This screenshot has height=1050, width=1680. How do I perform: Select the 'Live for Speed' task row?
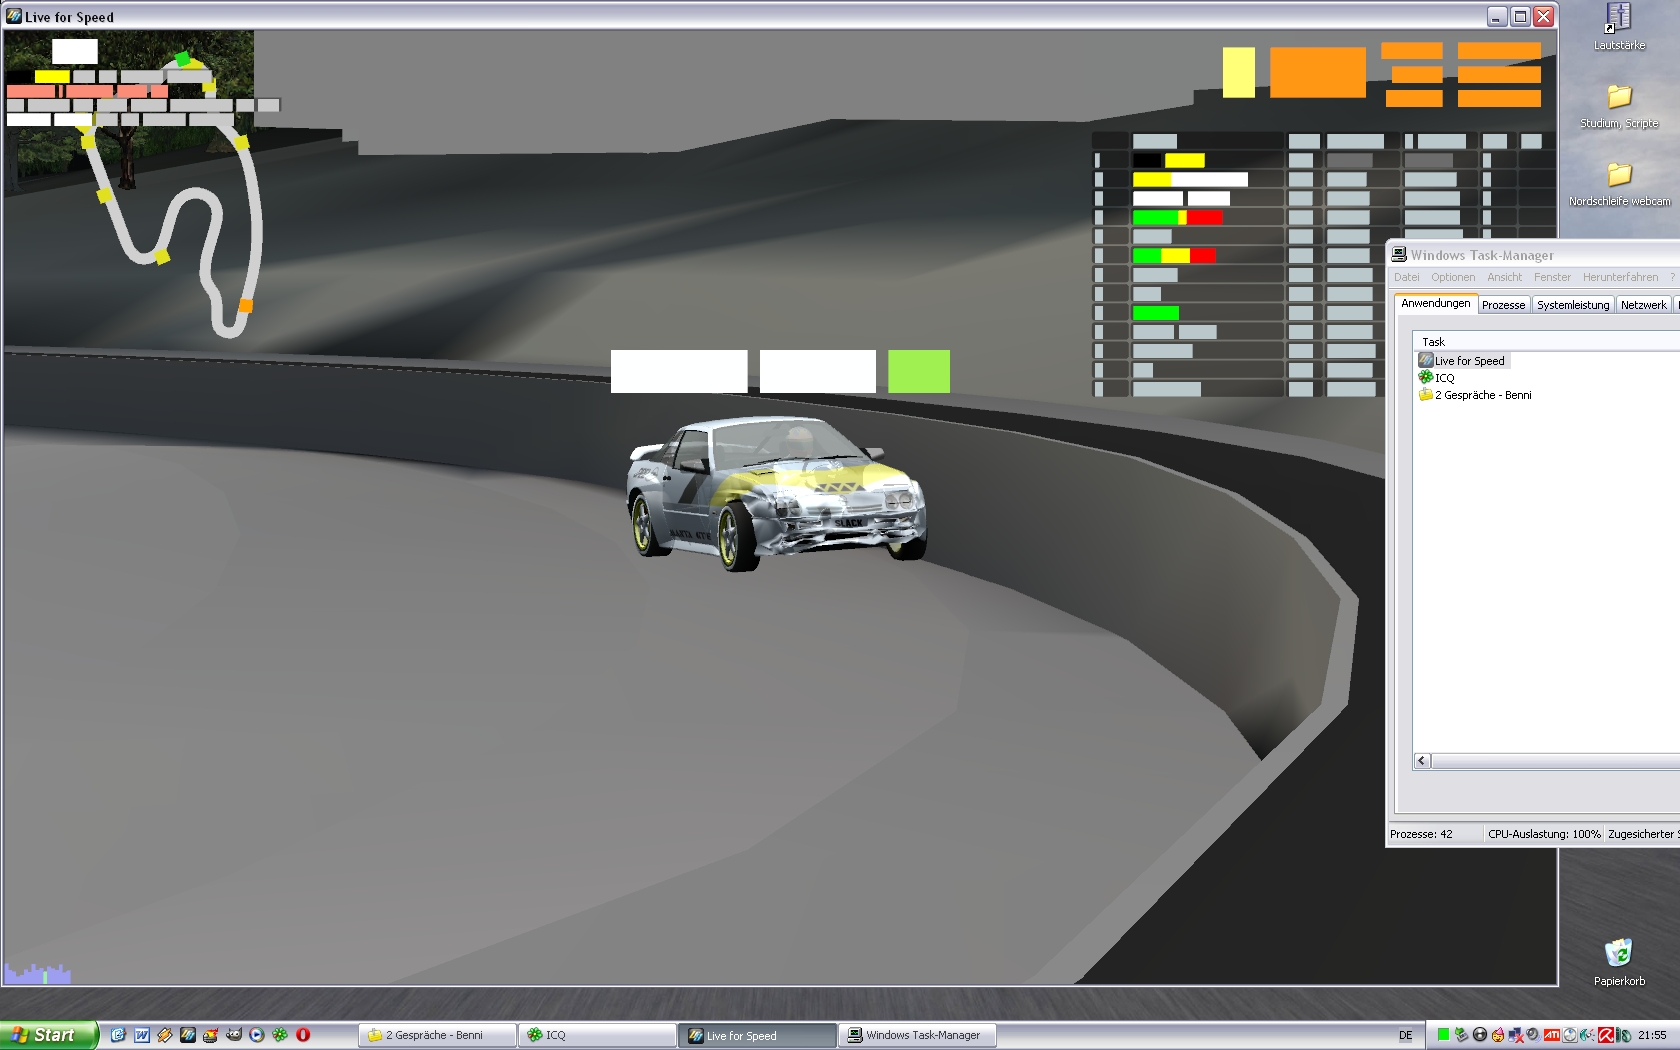tap(1463, 361)
